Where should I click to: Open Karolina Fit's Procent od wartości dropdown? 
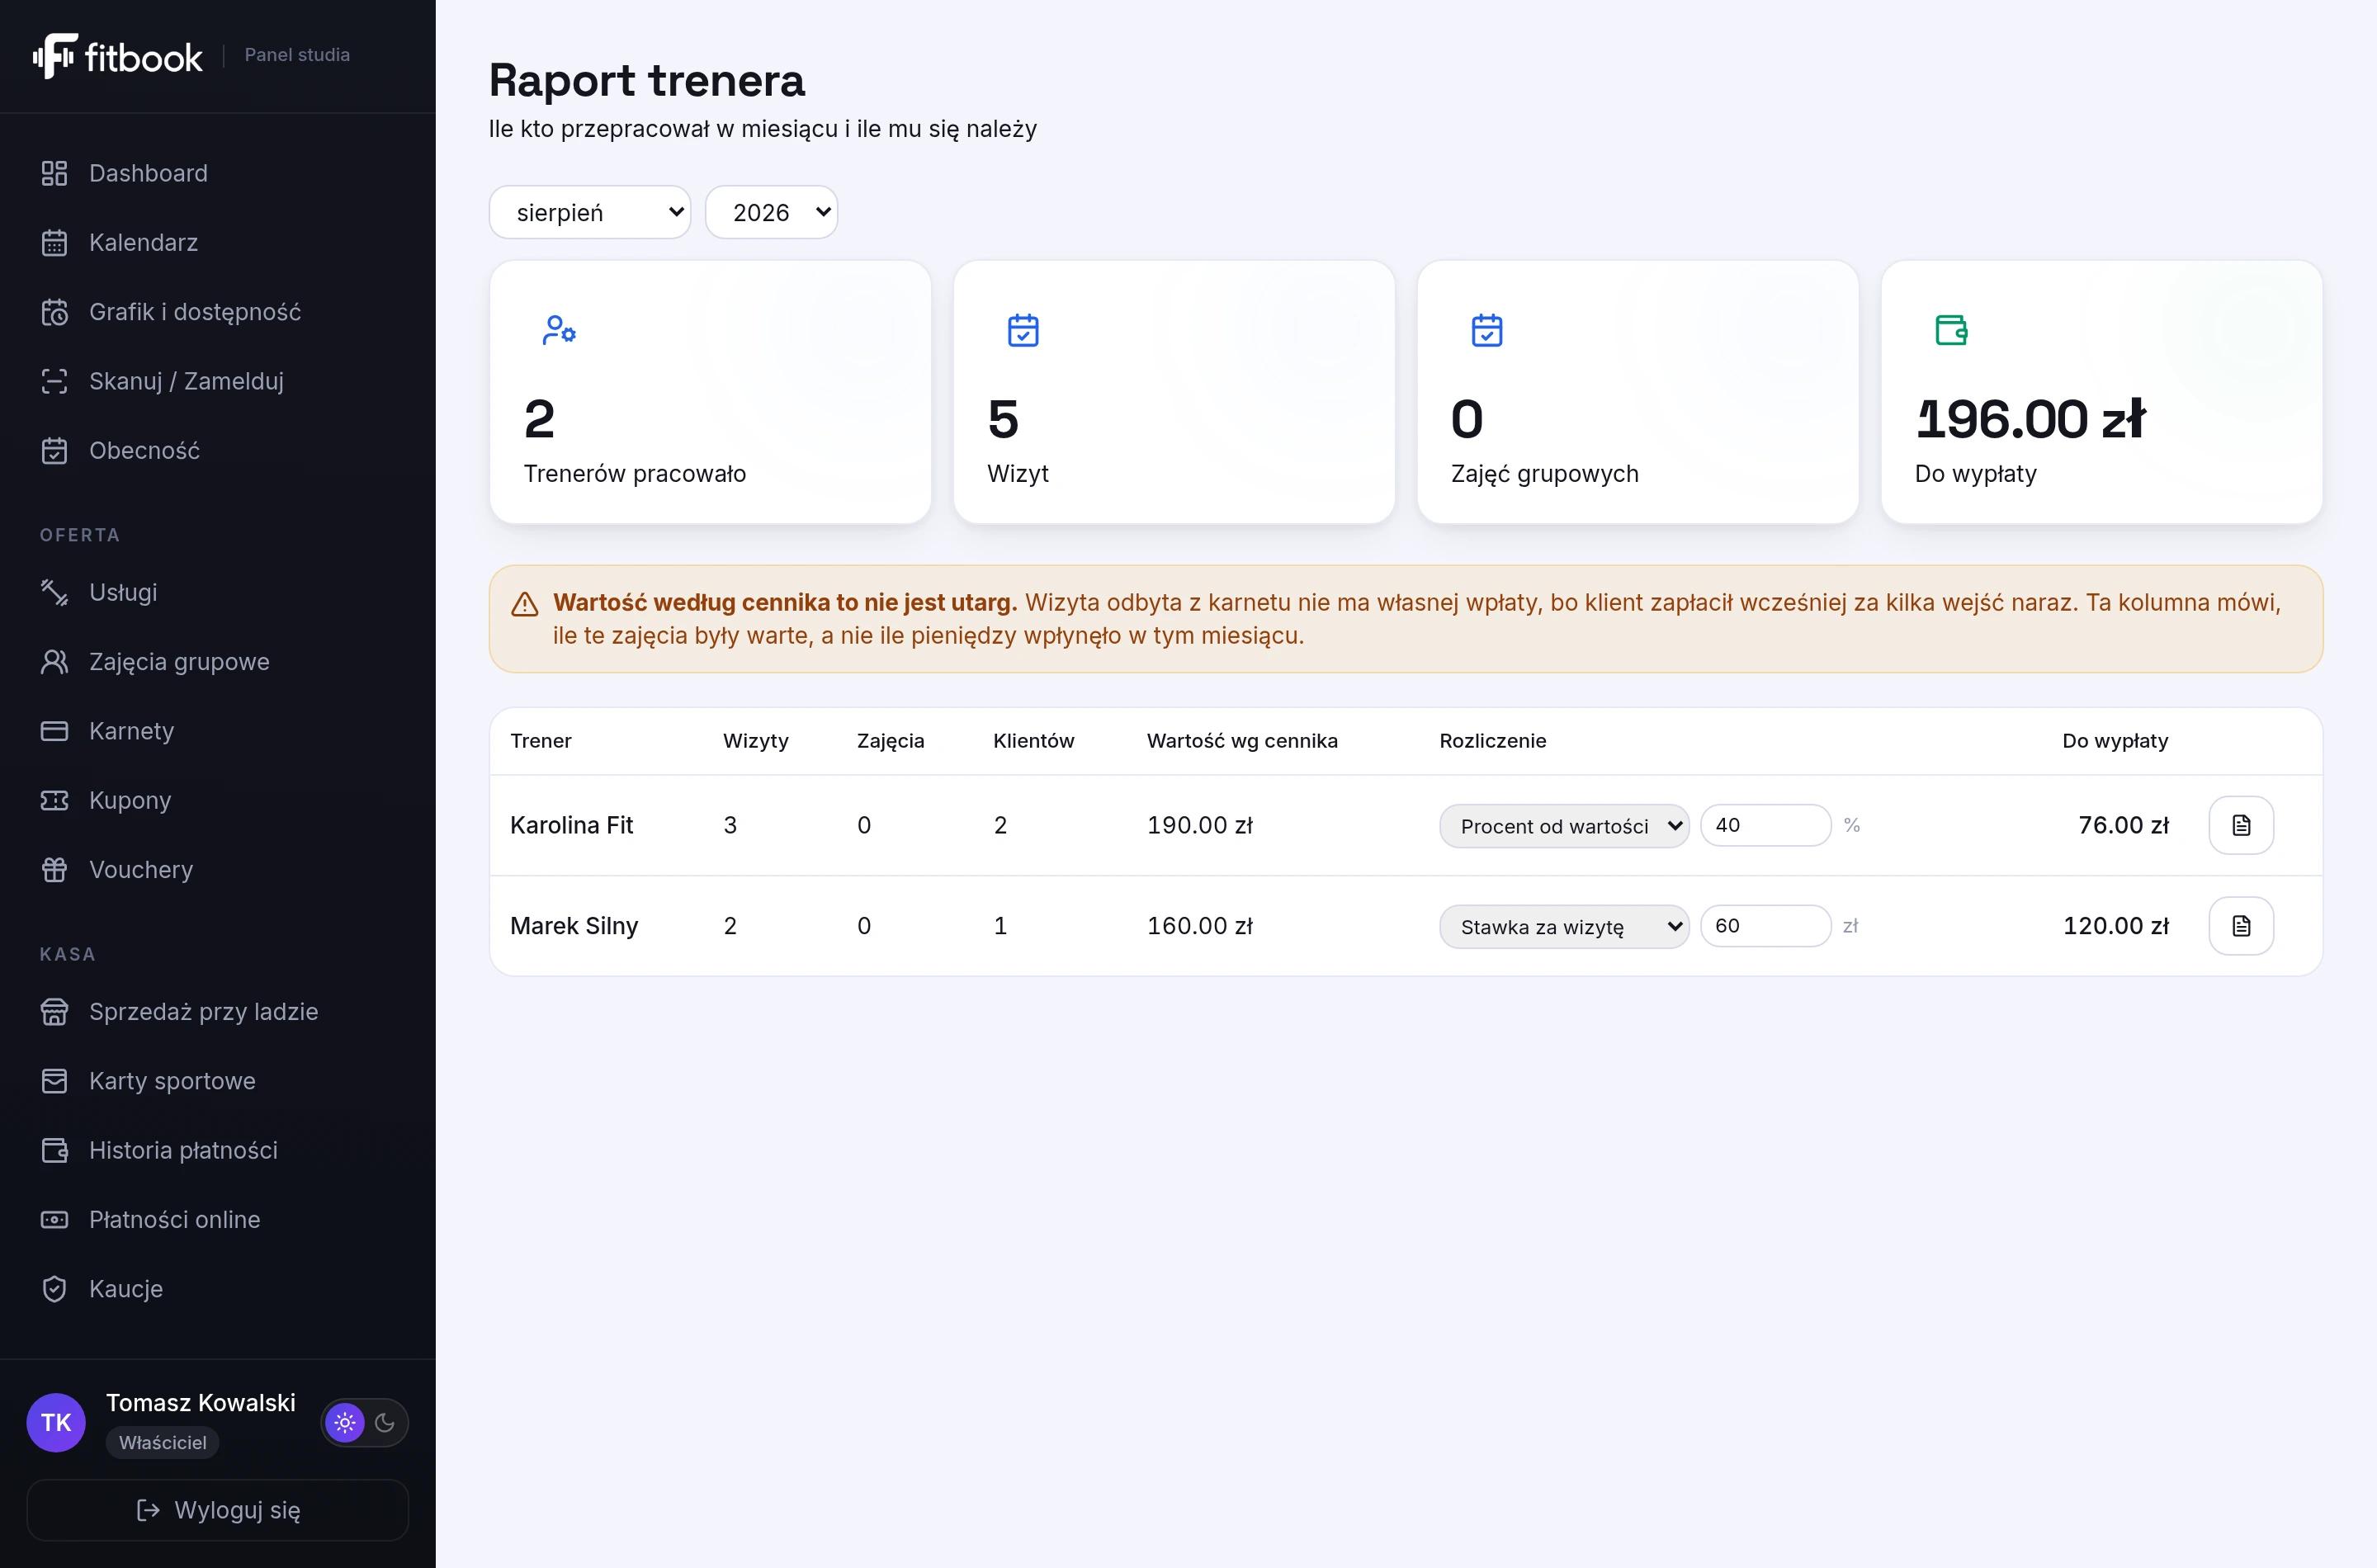tap(1564, 826)
